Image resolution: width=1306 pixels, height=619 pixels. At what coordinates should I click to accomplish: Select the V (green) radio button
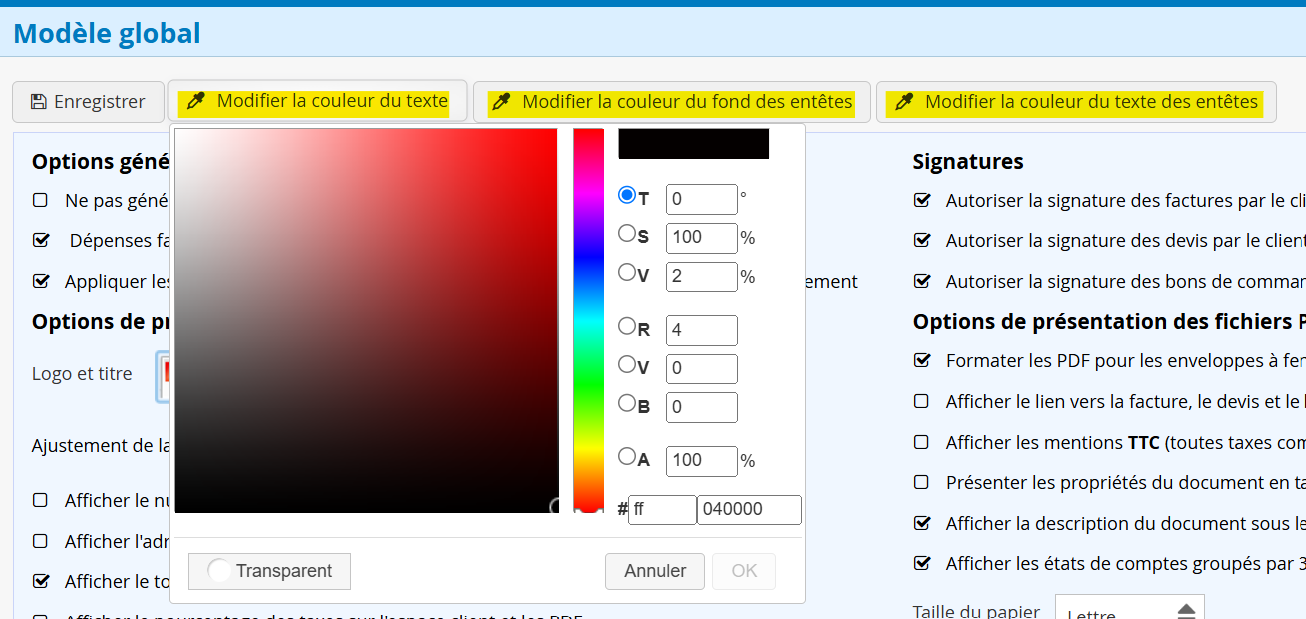coord(627,364)
